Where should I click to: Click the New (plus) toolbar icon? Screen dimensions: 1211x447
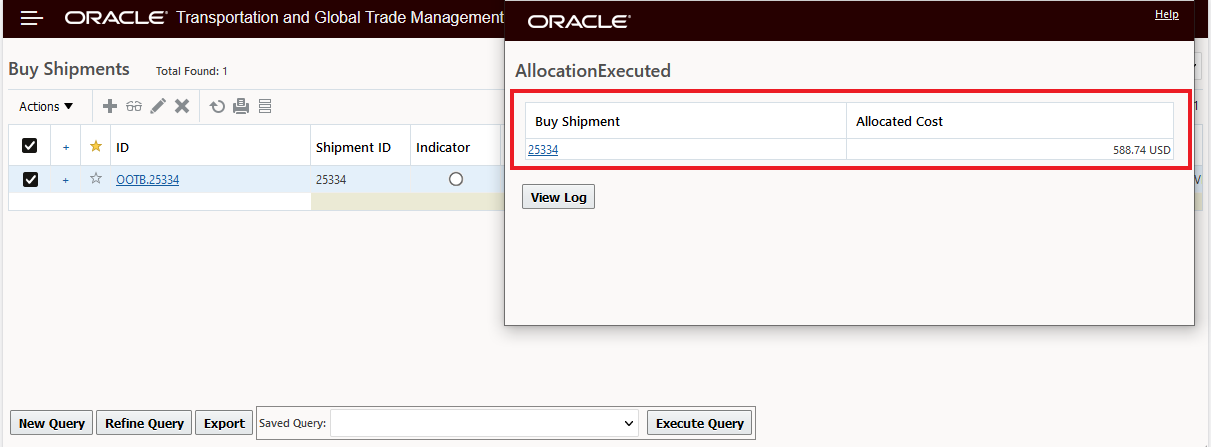(111, 106)
